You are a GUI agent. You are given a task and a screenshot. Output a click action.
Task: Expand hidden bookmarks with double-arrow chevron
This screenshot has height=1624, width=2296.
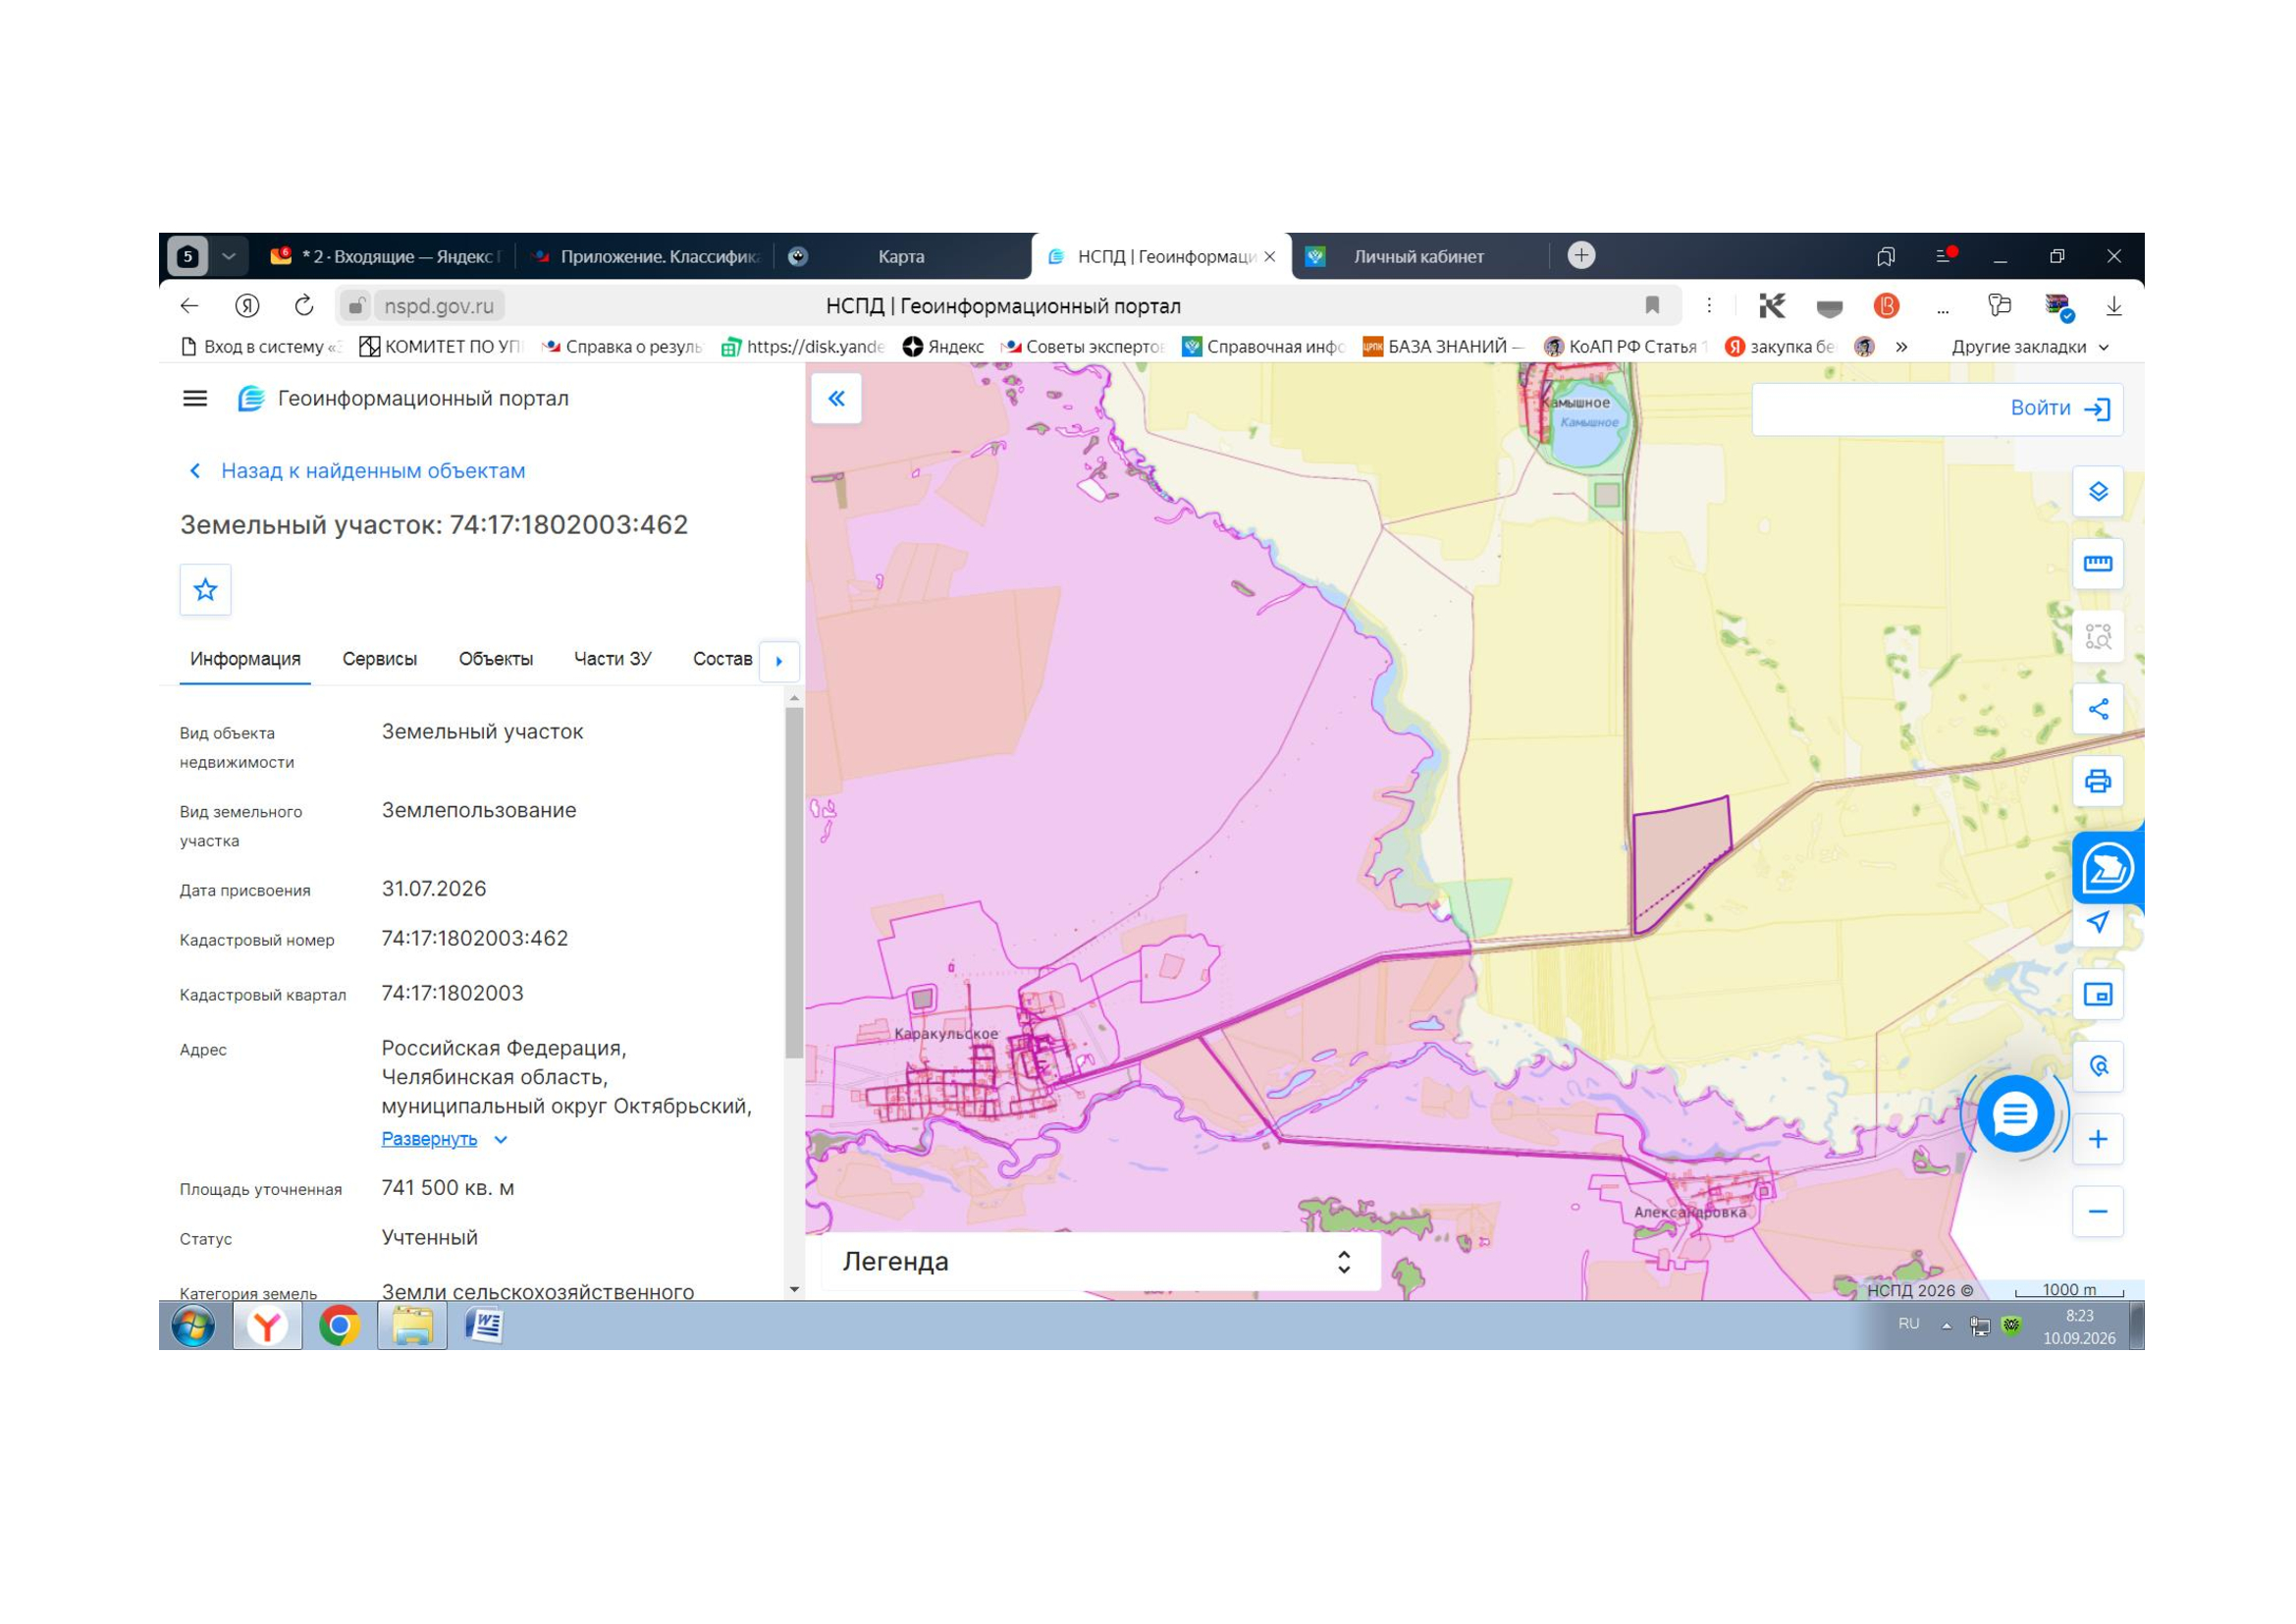point(1901,347)
